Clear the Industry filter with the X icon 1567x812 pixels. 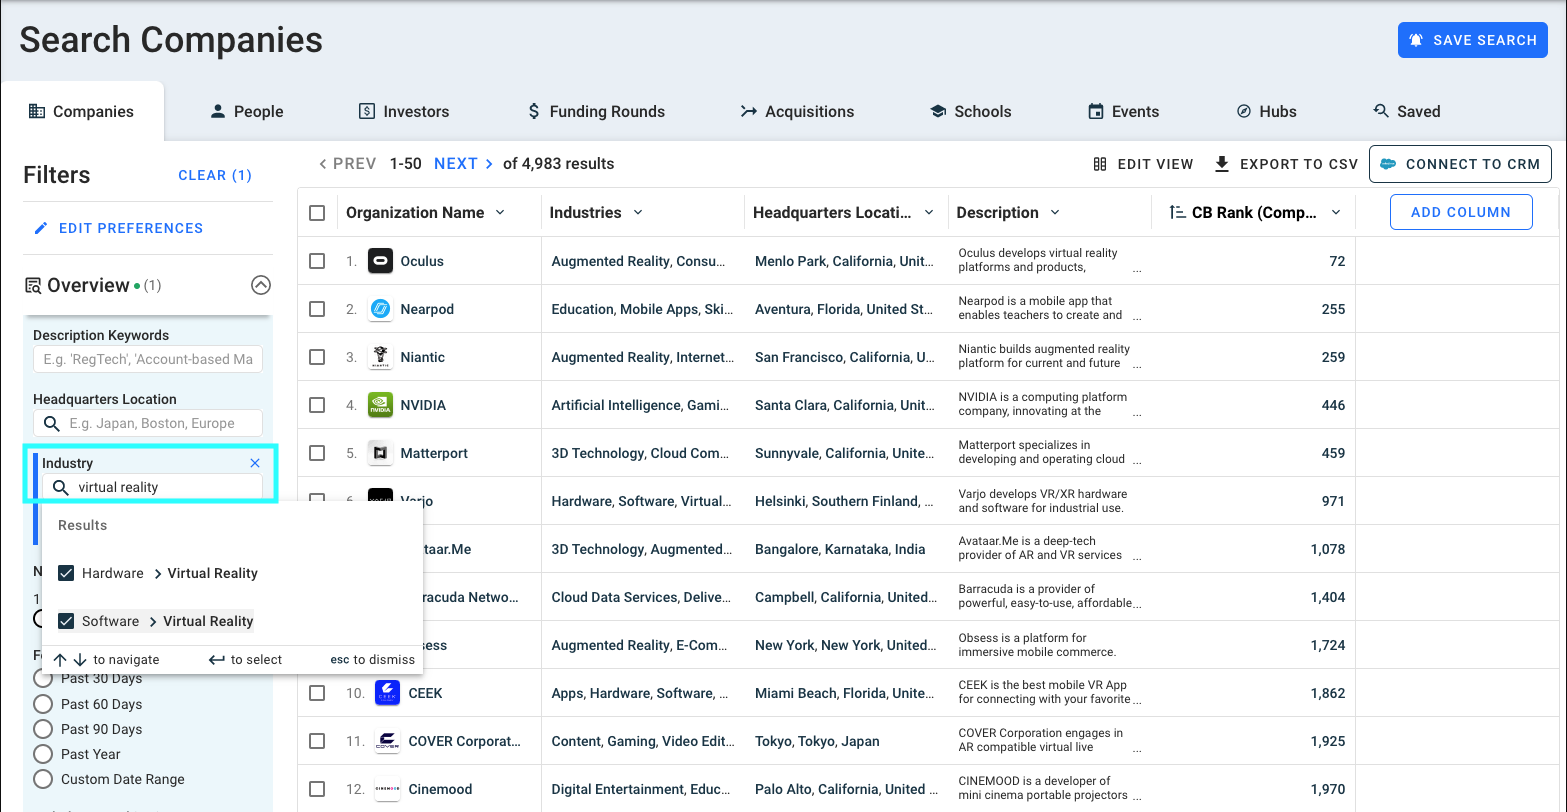(x=255, y=463)
